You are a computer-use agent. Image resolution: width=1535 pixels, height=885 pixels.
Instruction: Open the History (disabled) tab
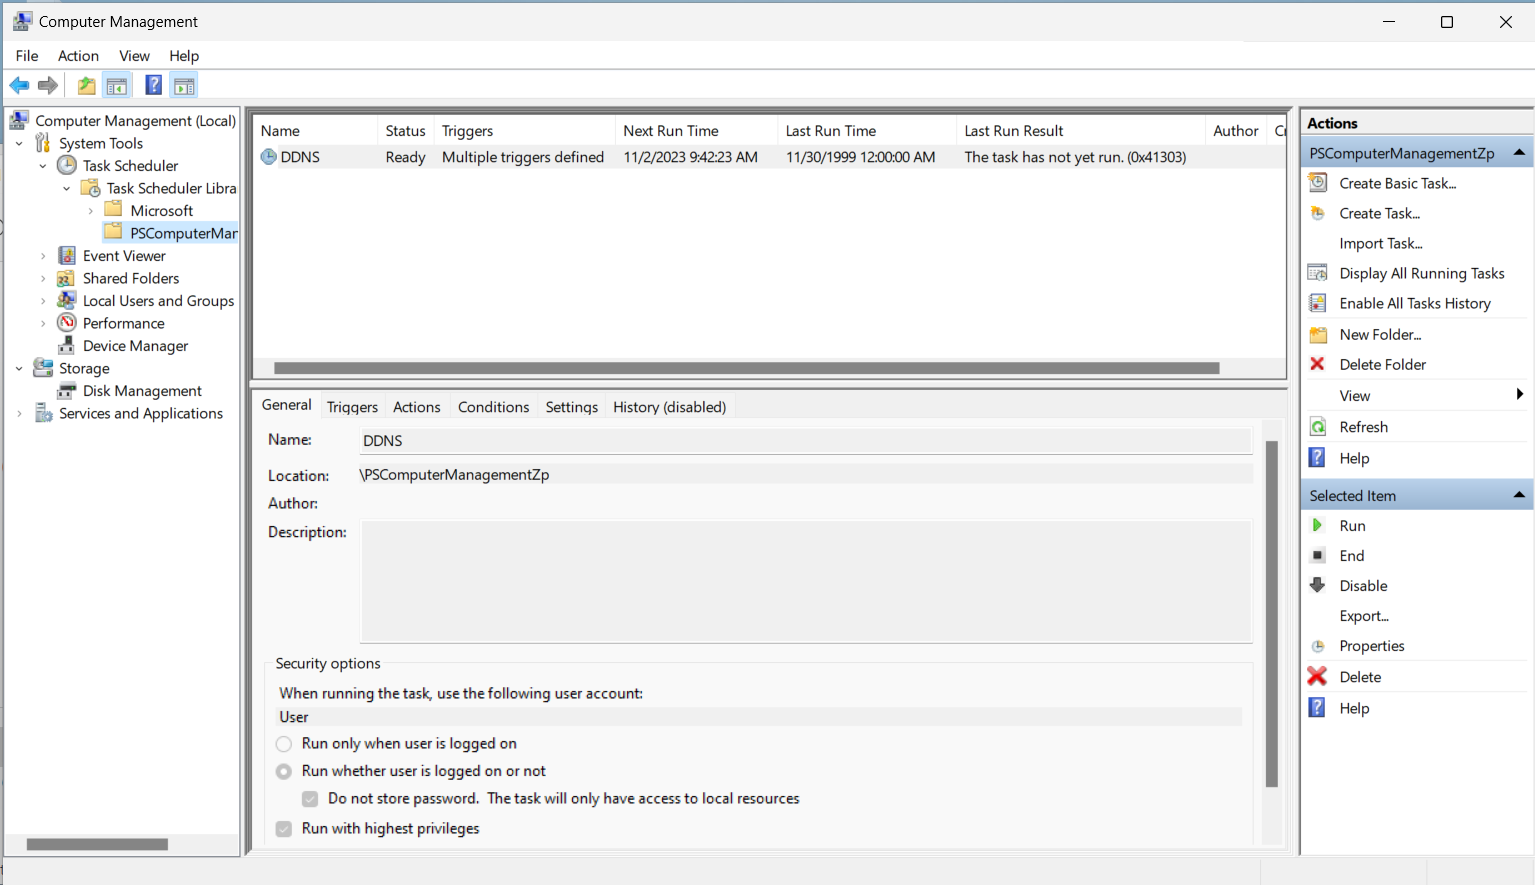click(669, 407)
